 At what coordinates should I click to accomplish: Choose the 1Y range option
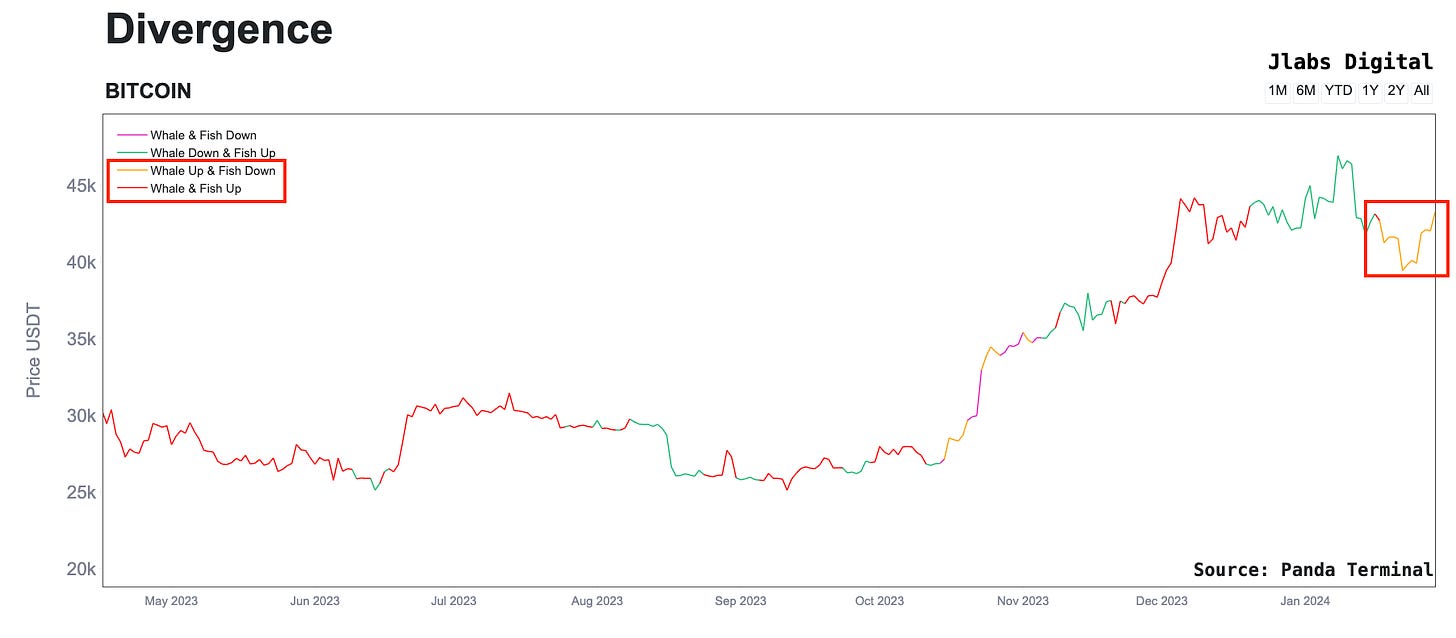(1370, 91)
